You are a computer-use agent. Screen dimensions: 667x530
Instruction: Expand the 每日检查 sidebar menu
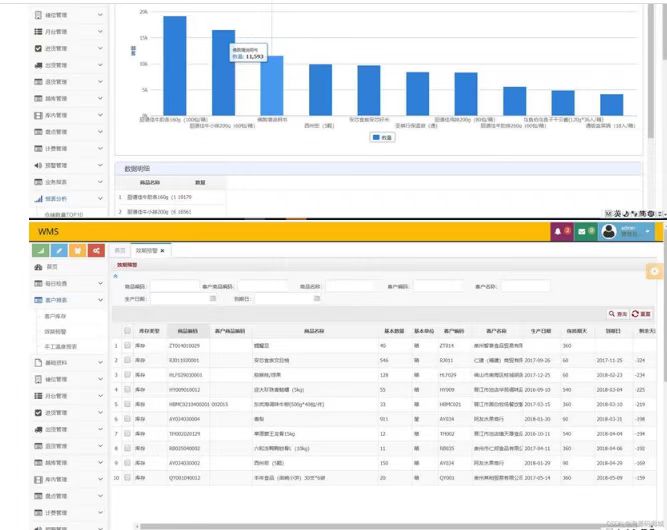point(100,283)
